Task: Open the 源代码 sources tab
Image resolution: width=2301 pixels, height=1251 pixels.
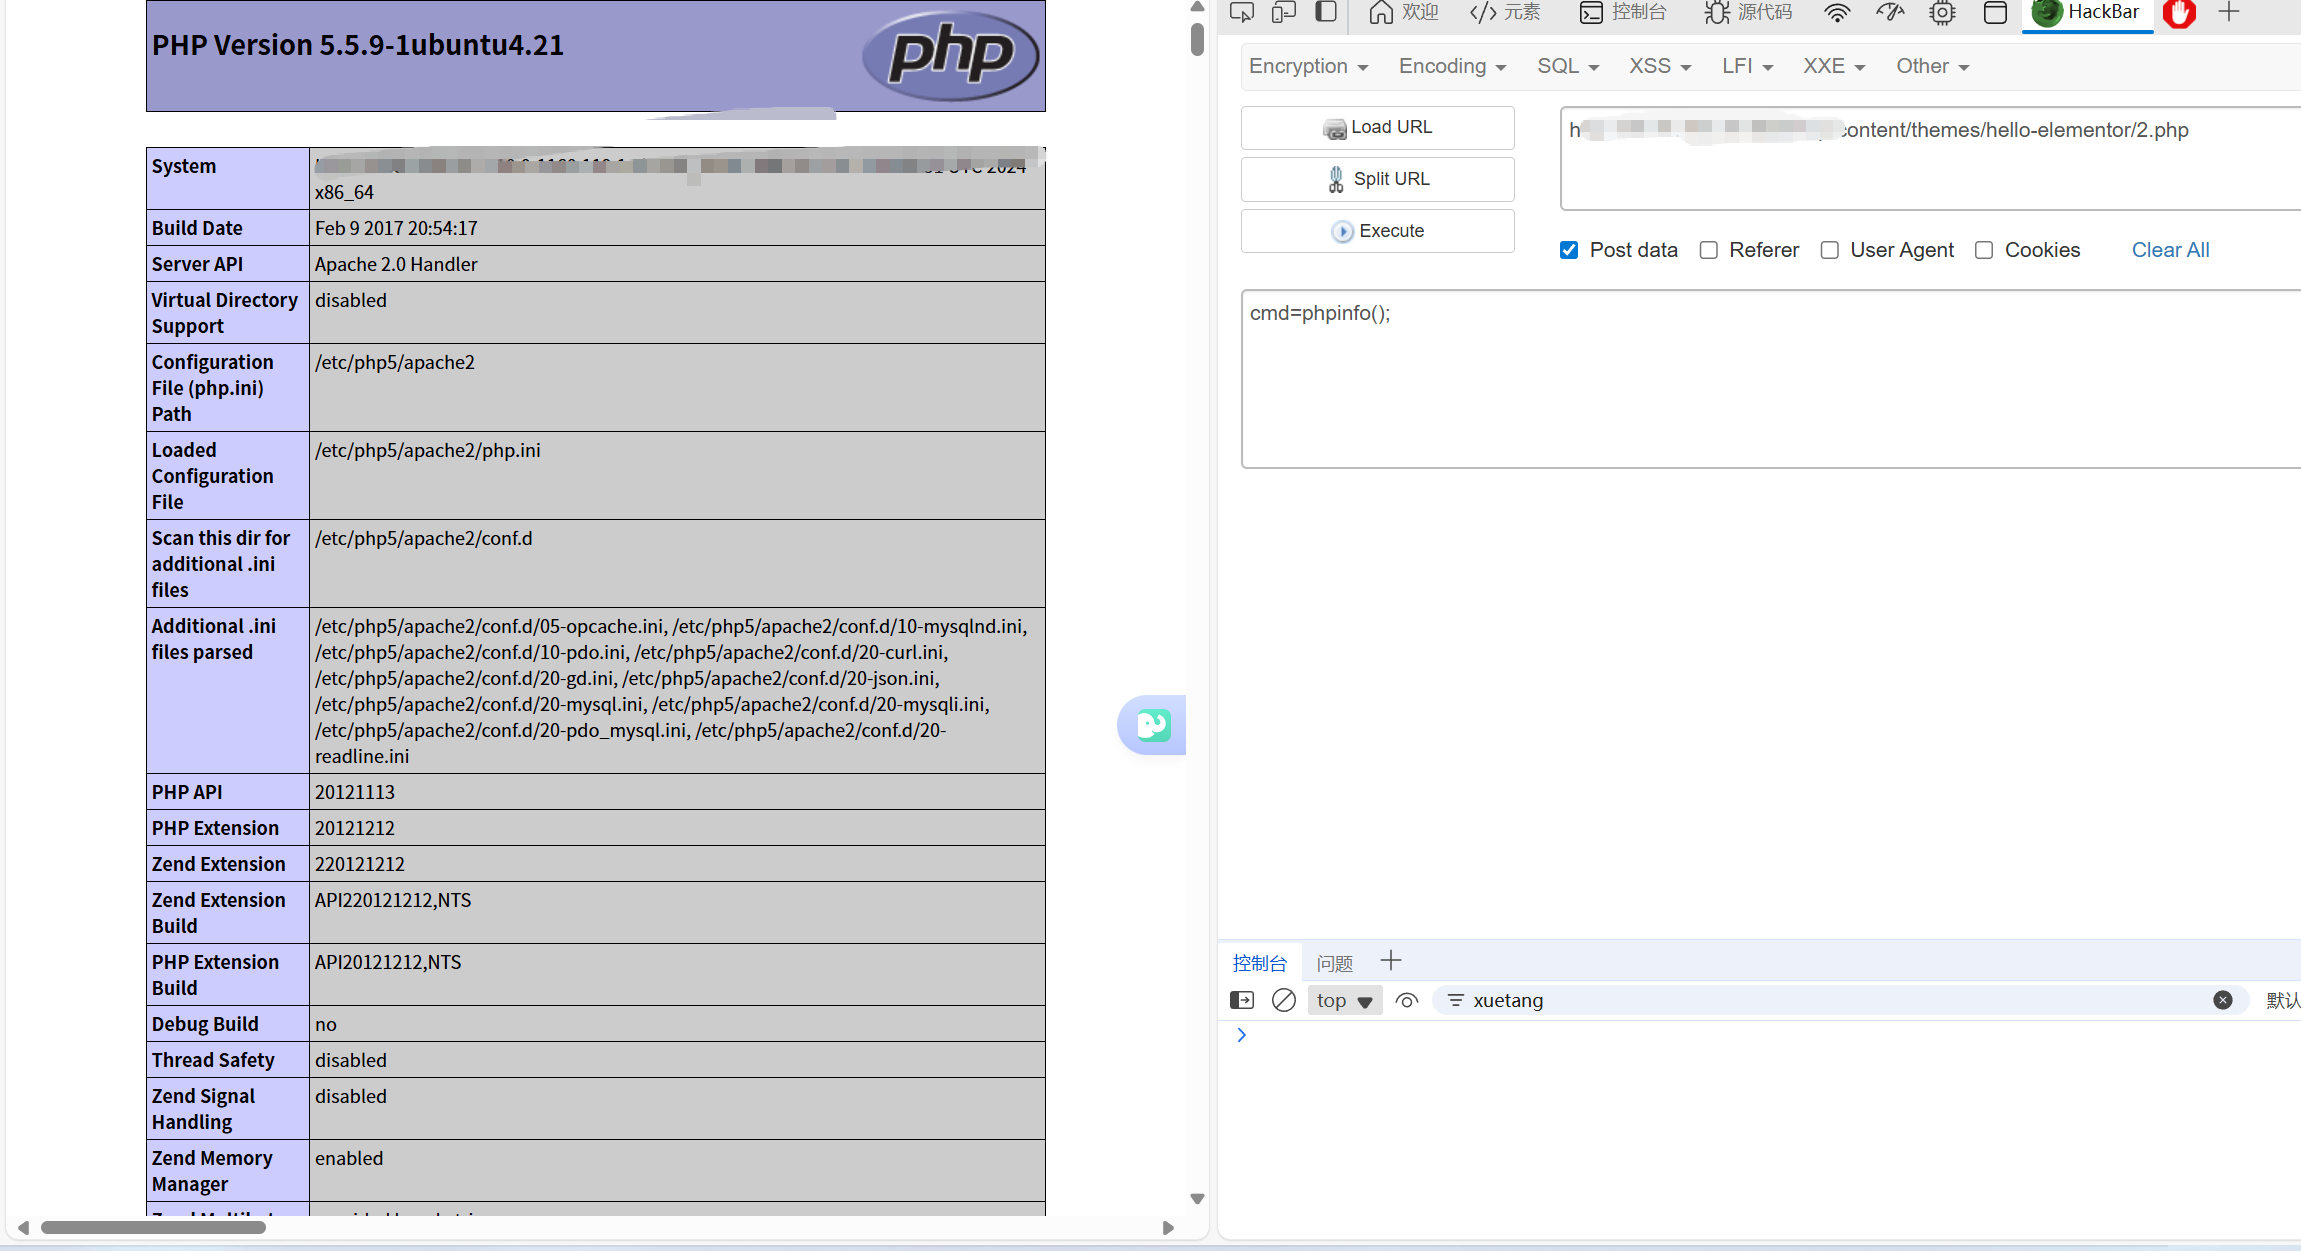Action: tap(1749, 12)
